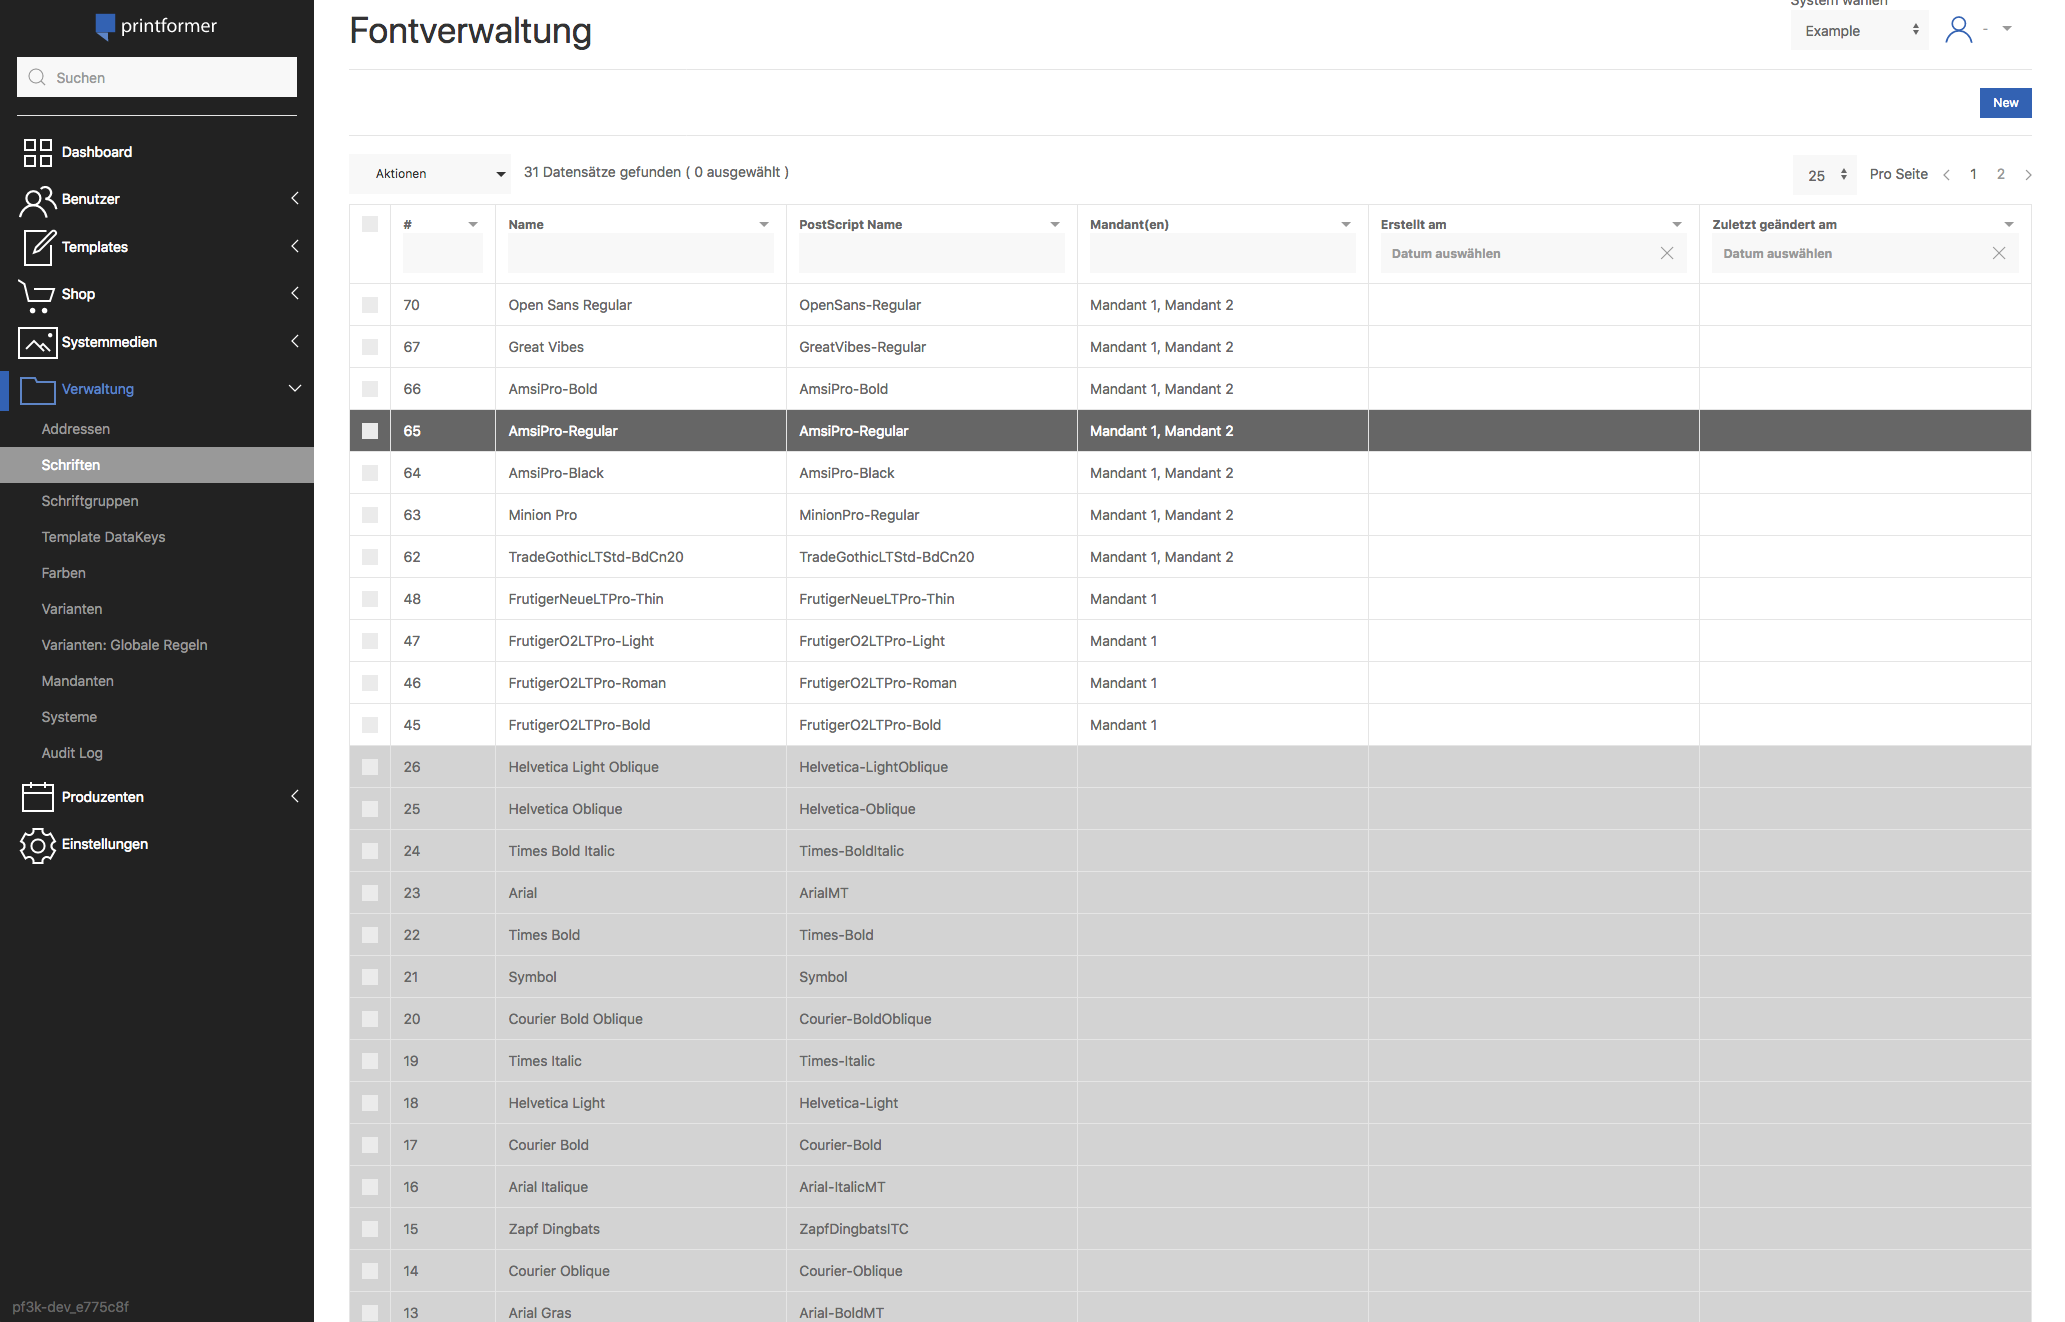Open Audit Log in the sidebar
Screen dimensions: 2065x1322
coord(72,753)
